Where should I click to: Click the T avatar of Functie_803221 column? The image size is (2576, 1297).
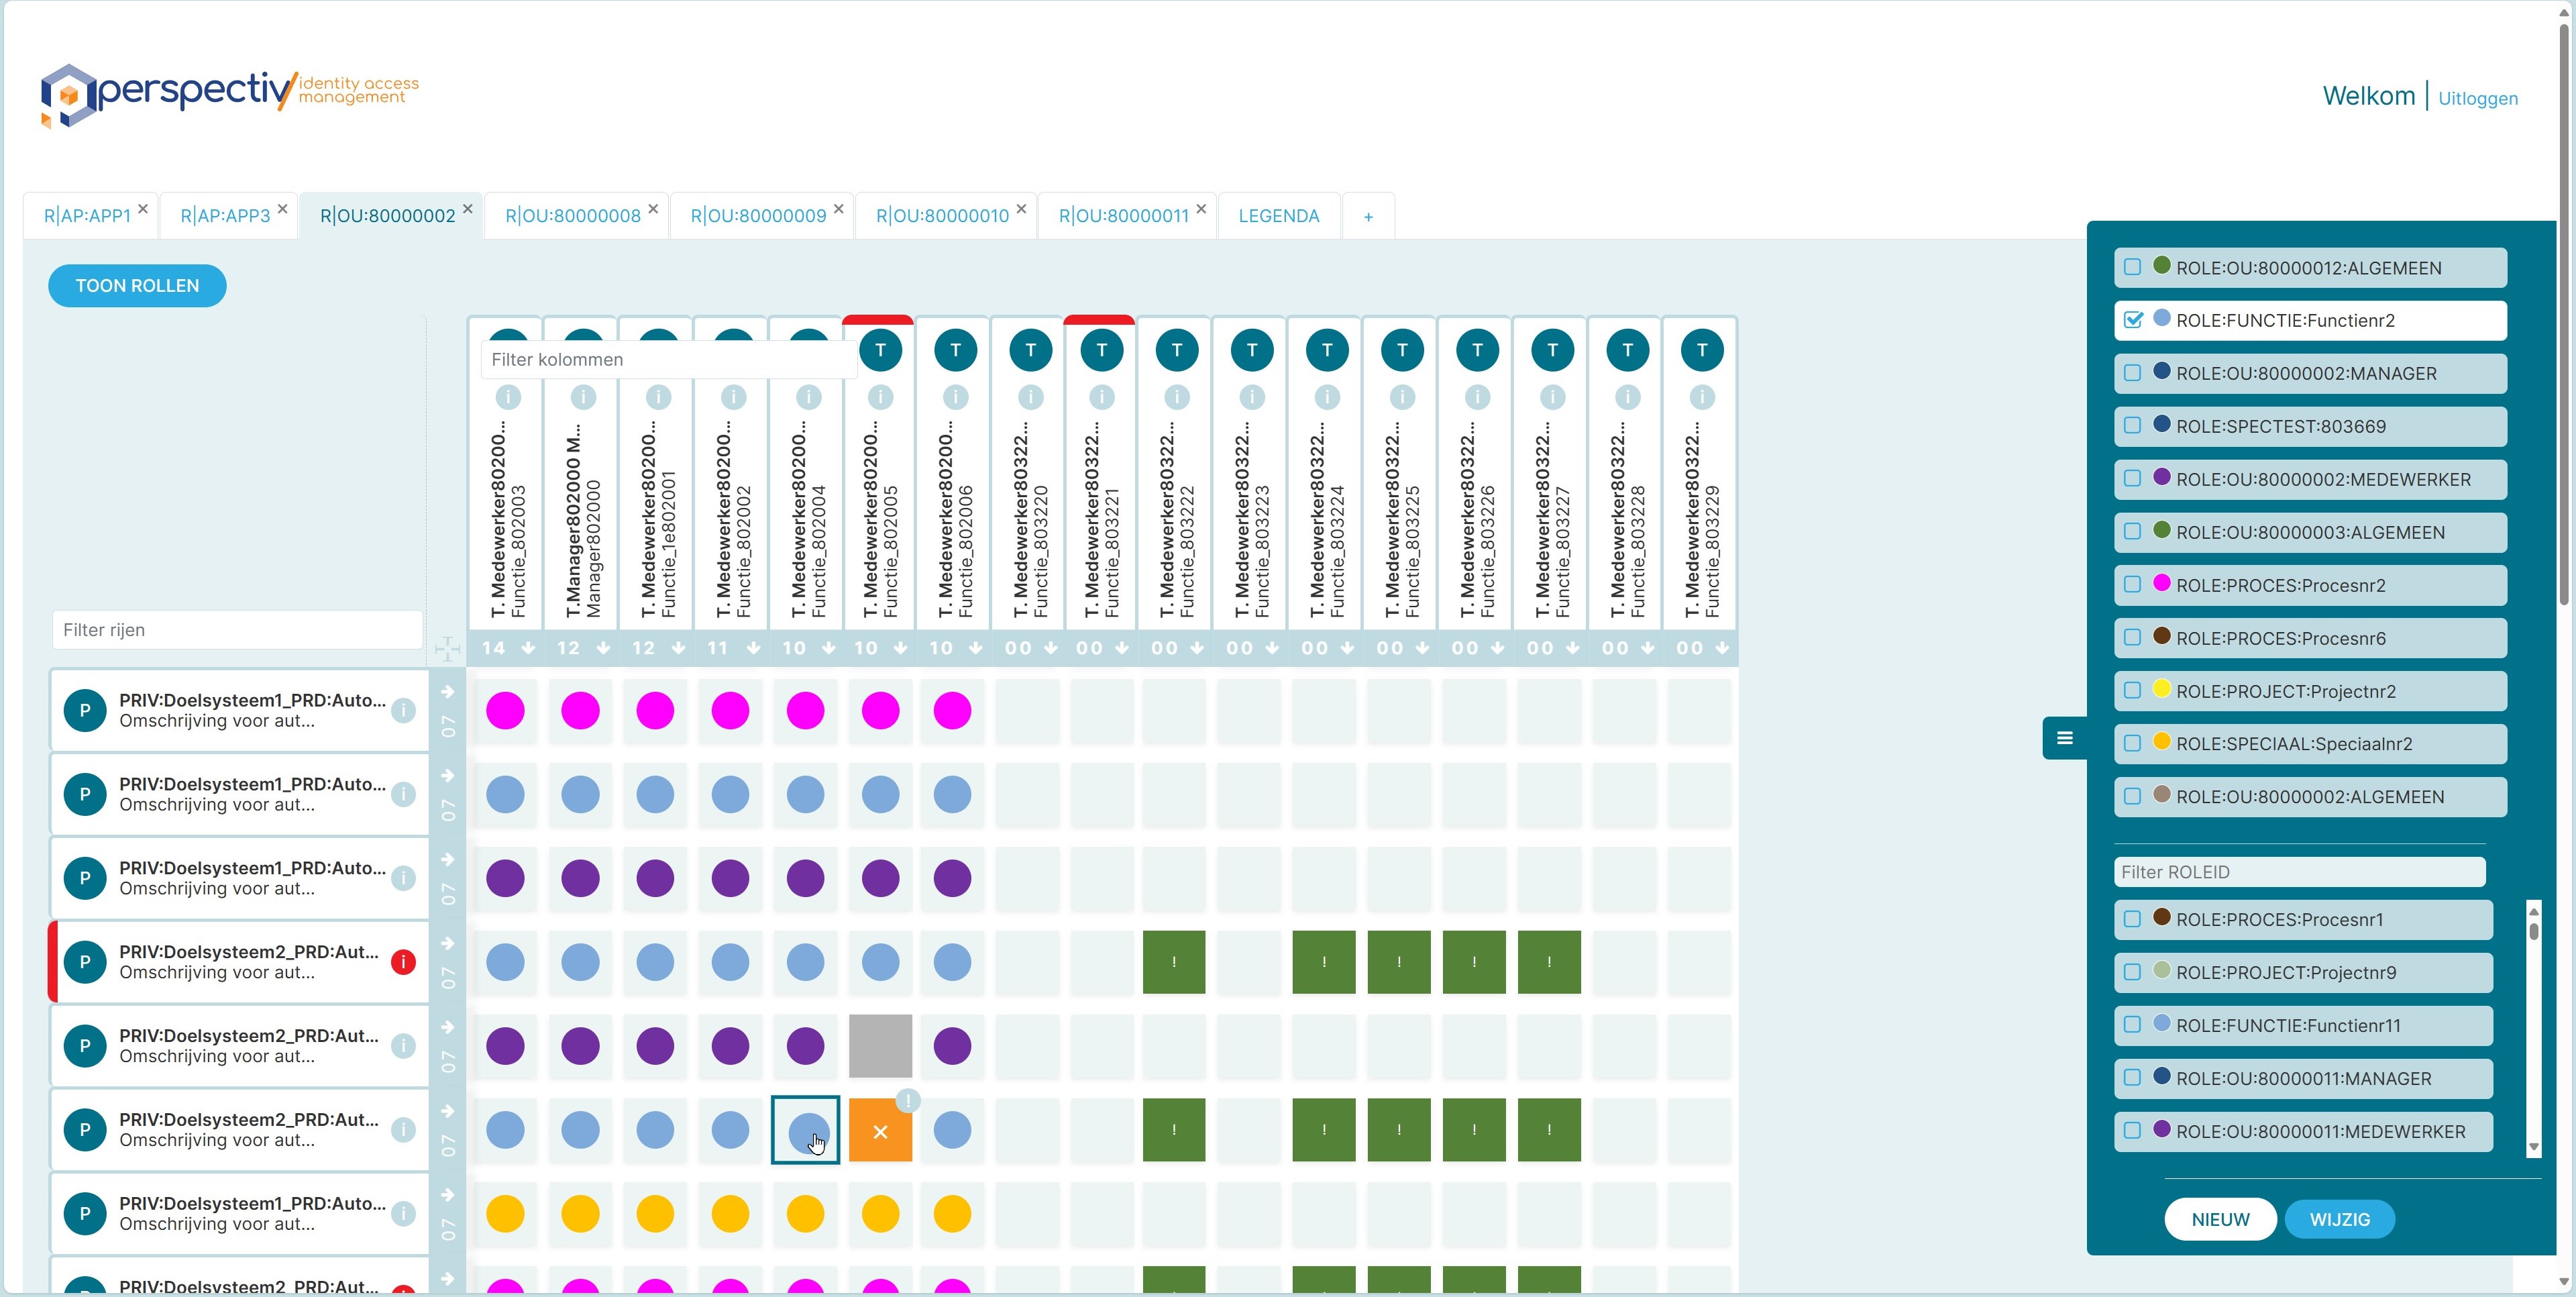1101,350
